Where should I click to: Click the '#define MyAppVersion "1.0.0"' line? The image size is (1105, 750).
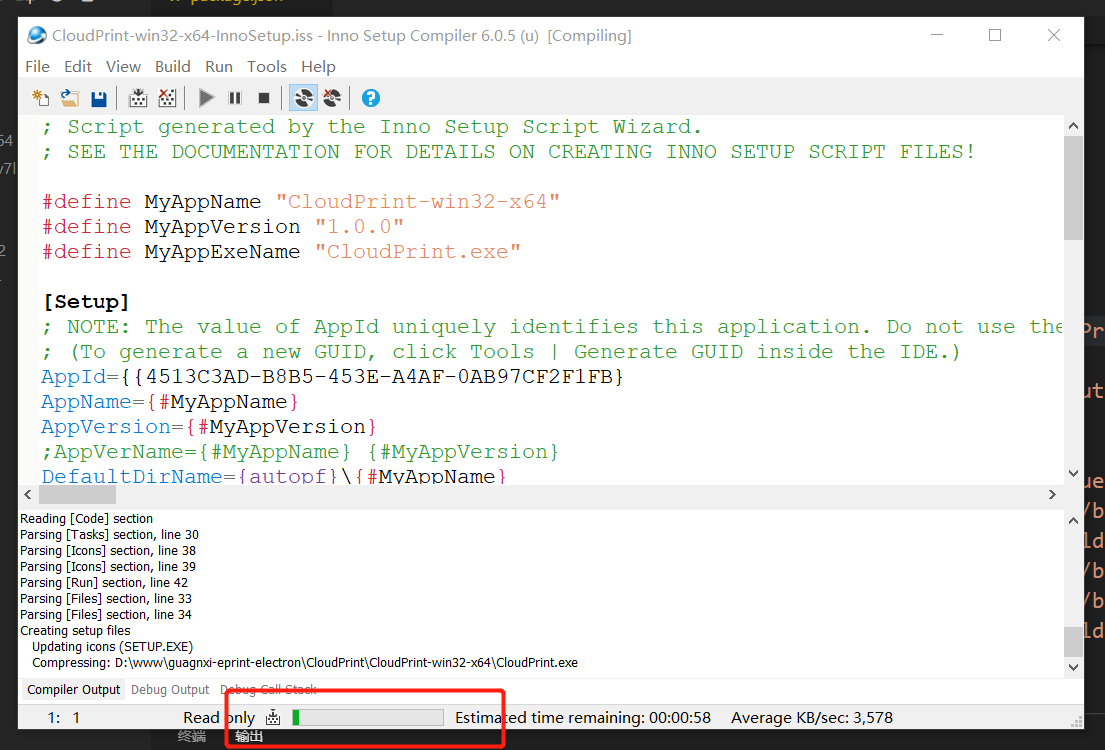pos(223,227)
